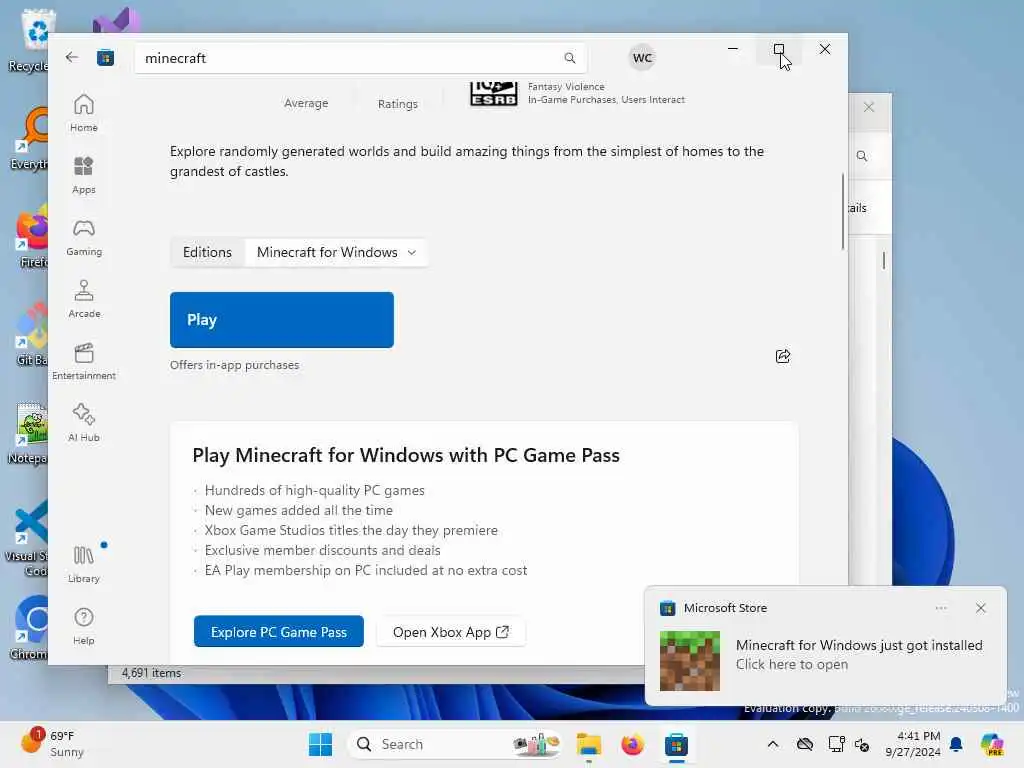
Task: Open the Apps section in sidebar
Action: (x=84, y=175)
